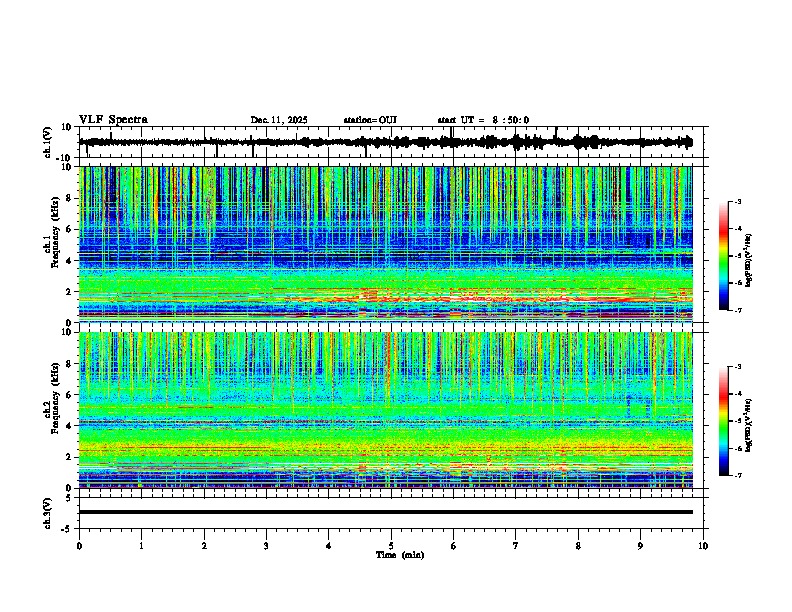Click tick label "8" on the Time axis

[x=578, y=546]
